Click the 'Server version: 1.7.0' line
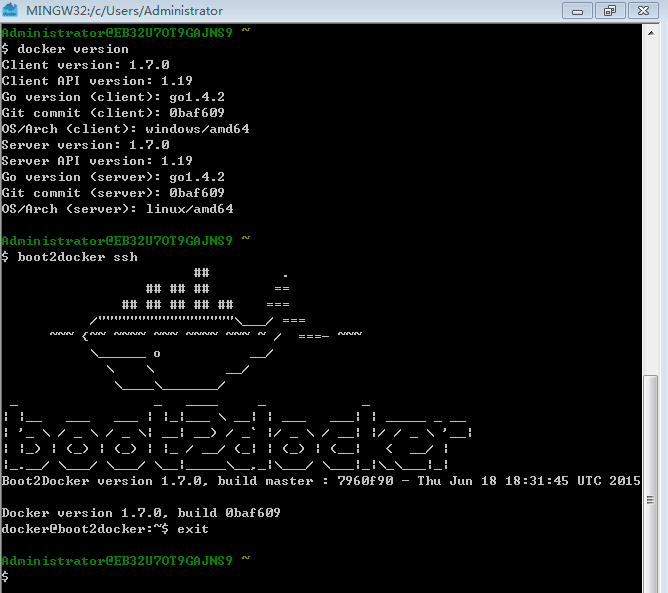The width and height of the screenshot is (668, 593). pos(85,145)
